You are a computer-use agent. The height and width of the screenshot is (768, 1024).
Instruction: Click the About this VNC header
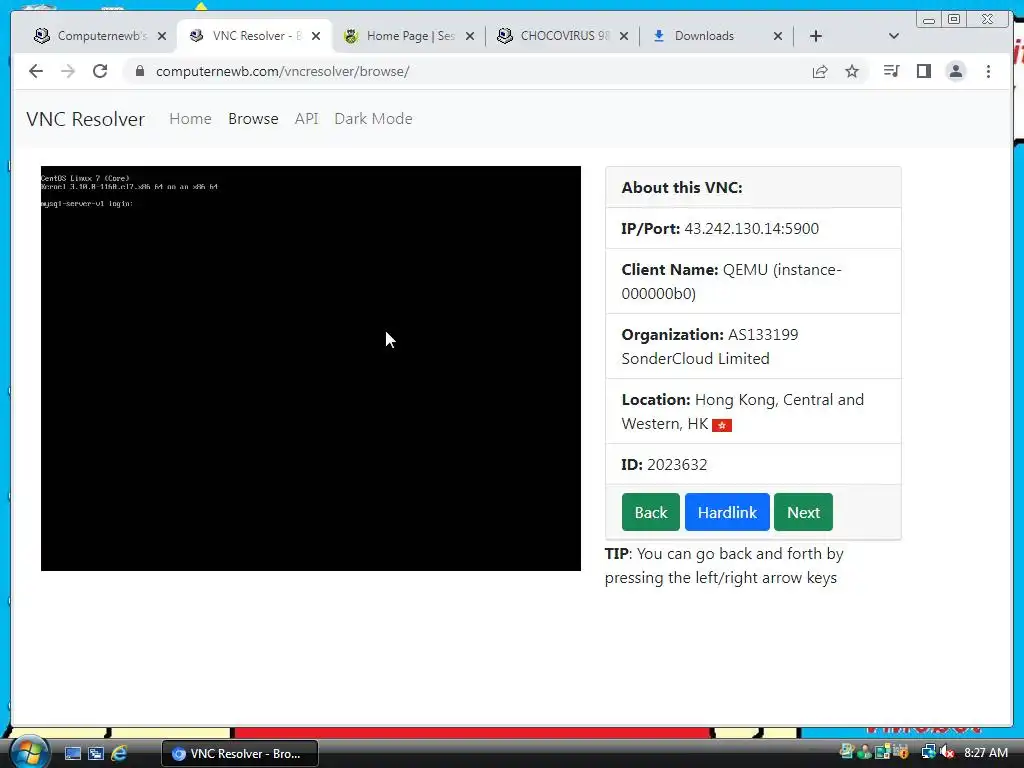click(x=682, y=187)
